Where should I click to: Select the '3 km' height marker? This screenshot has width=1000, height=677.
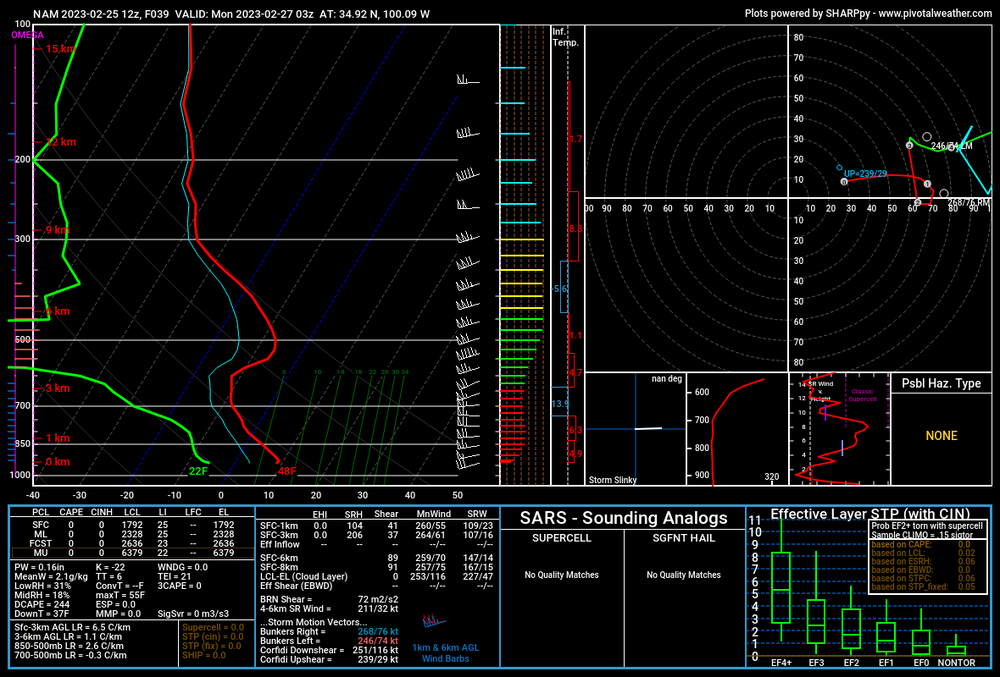[57, 388]
